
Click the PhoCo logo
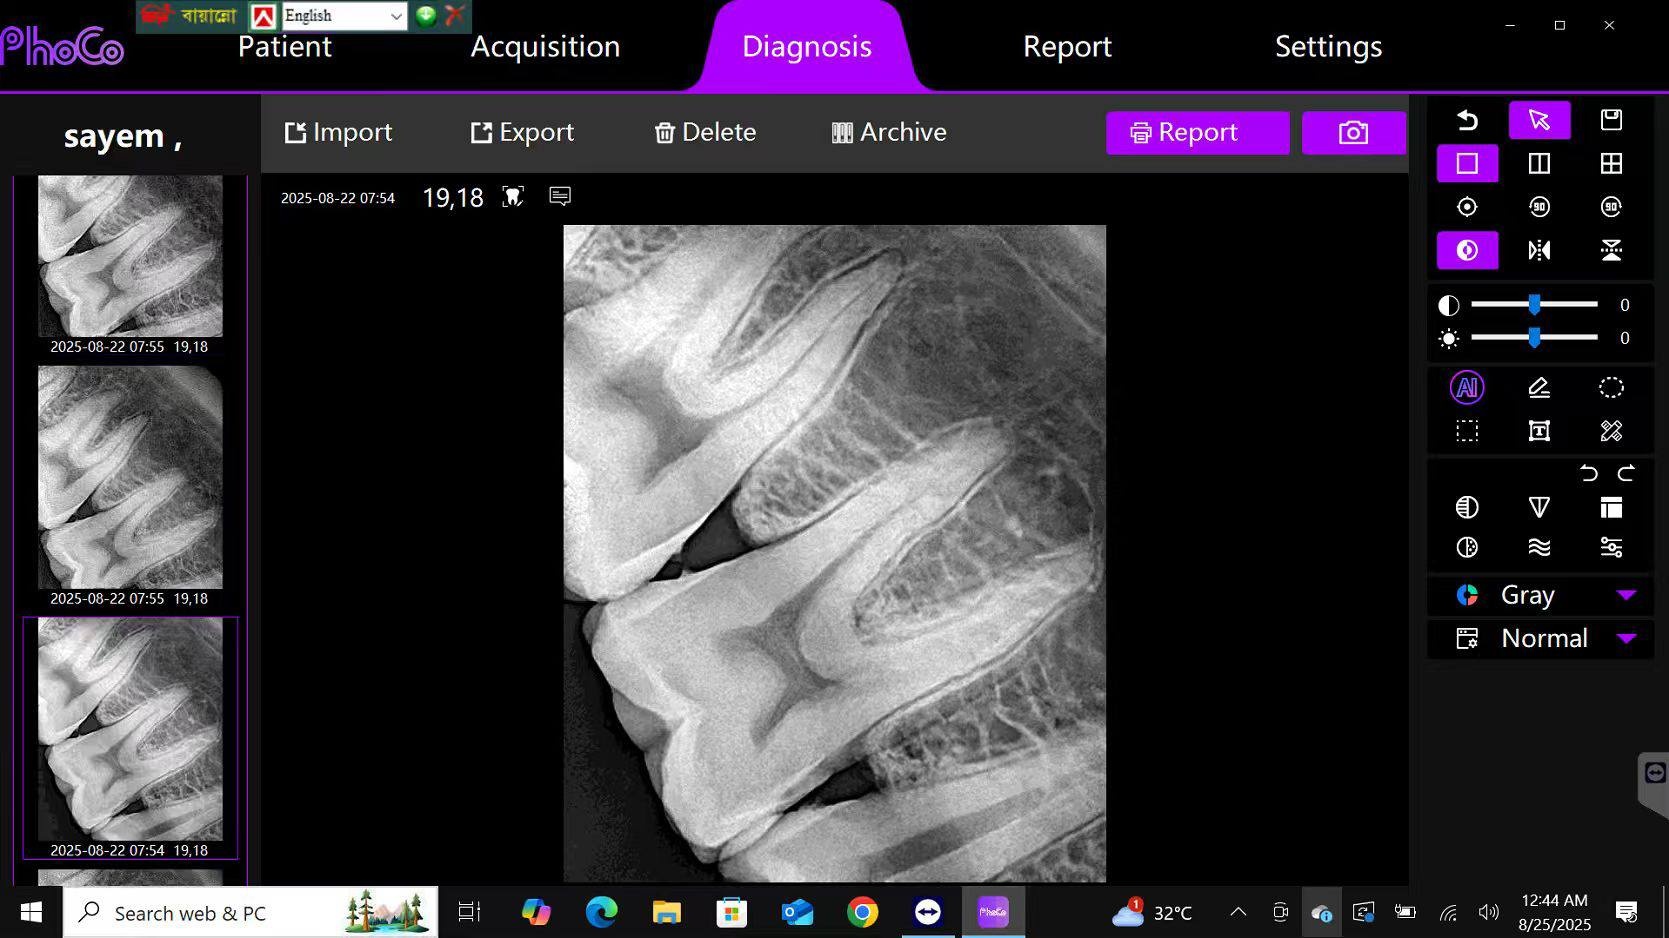(x=62, y=46)
